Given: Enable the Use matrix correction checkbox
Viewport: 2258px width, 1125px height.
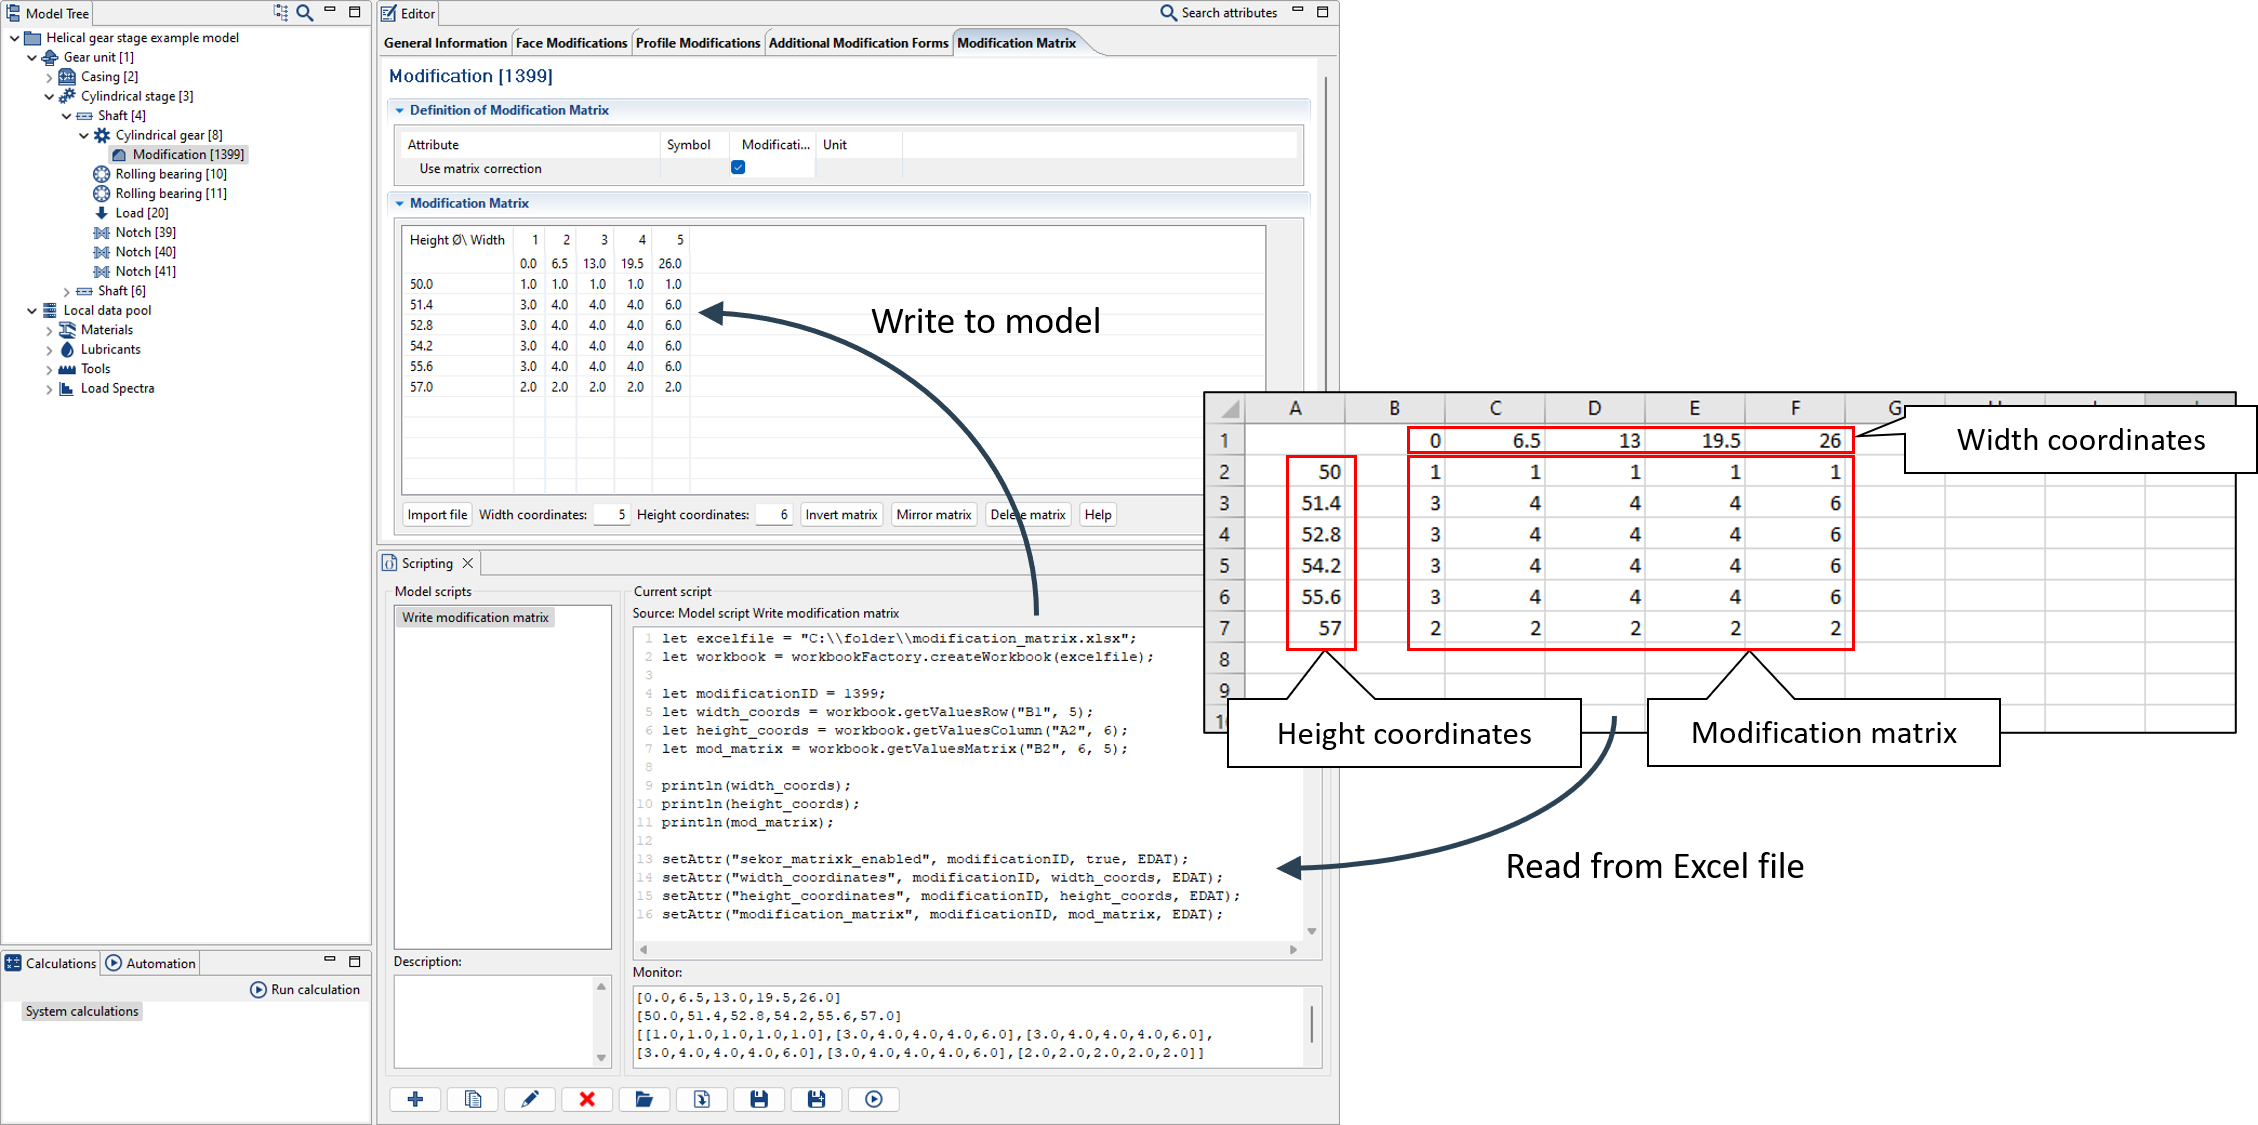Looking at the screenshot, I should 737,167.
